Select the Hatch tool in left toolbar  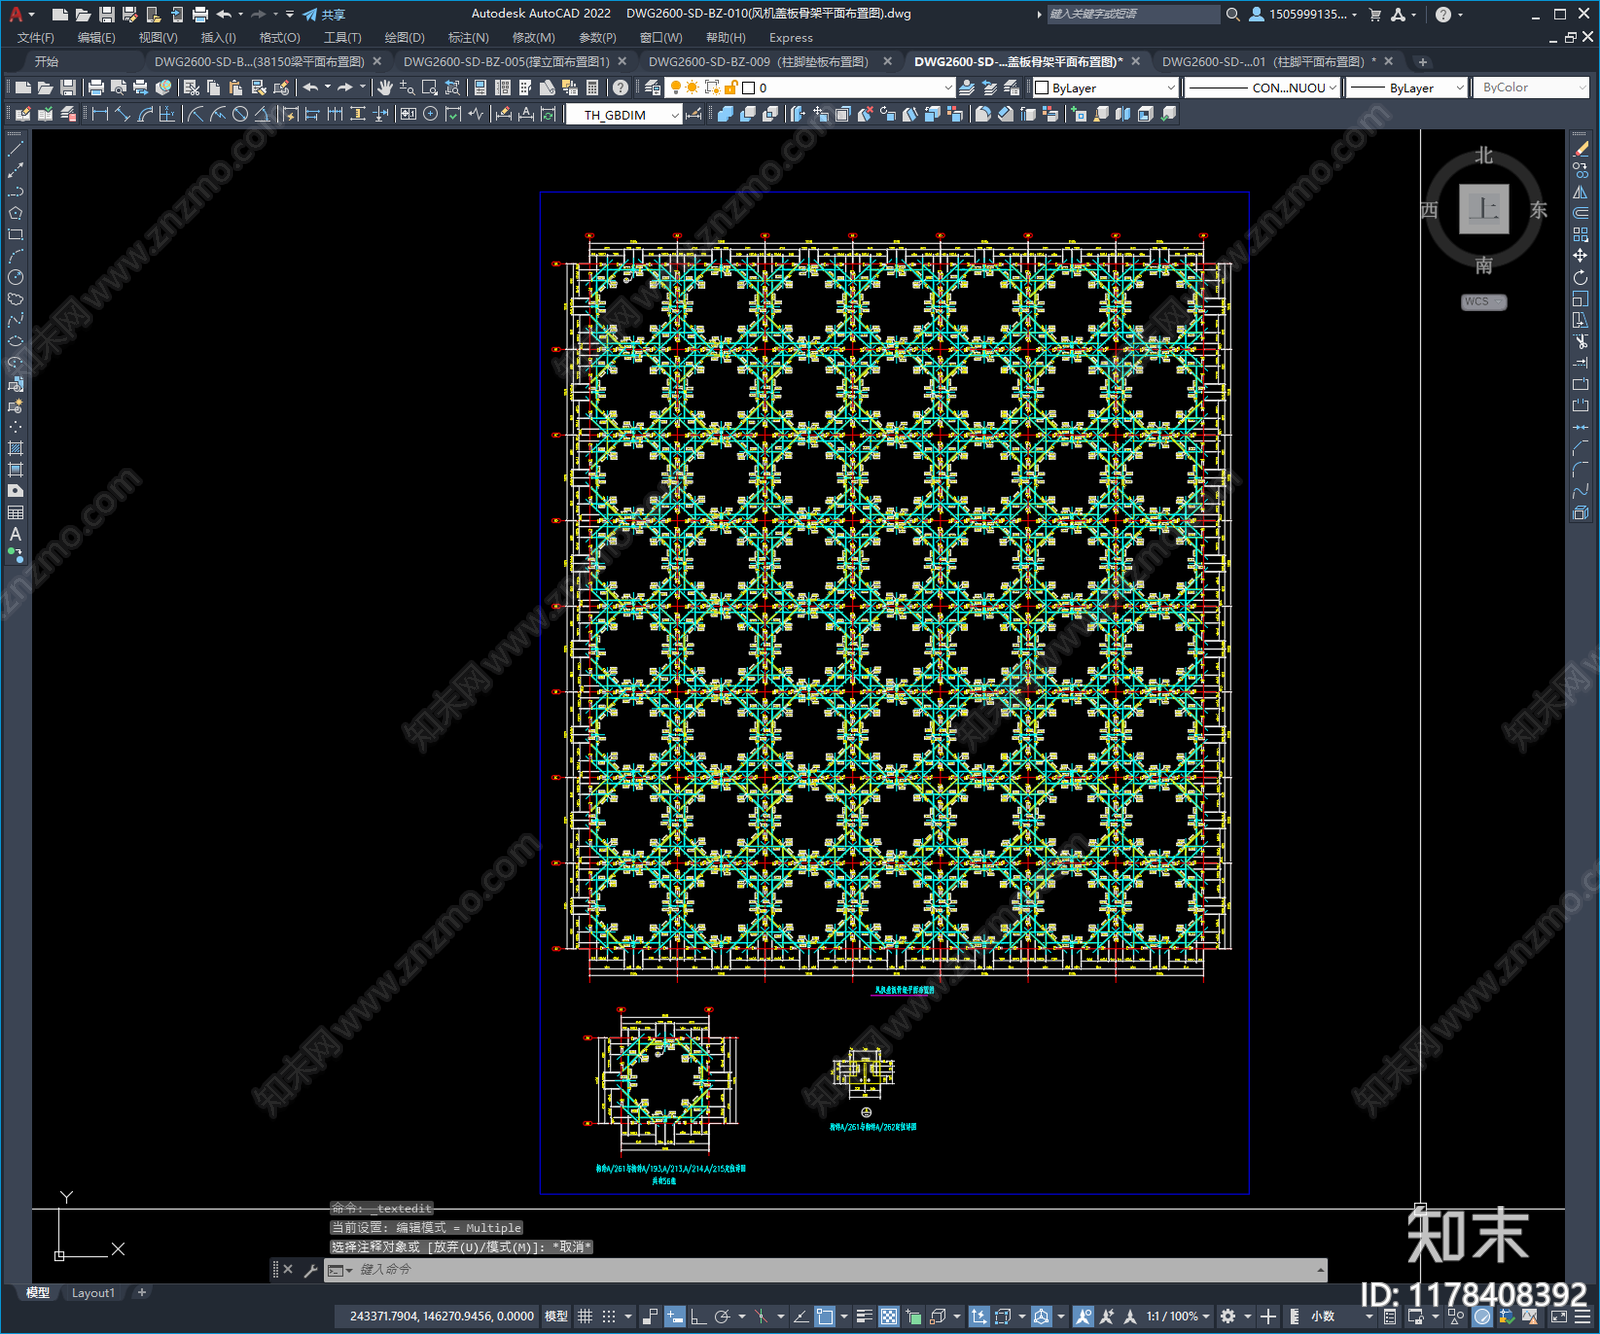point(15,449)
